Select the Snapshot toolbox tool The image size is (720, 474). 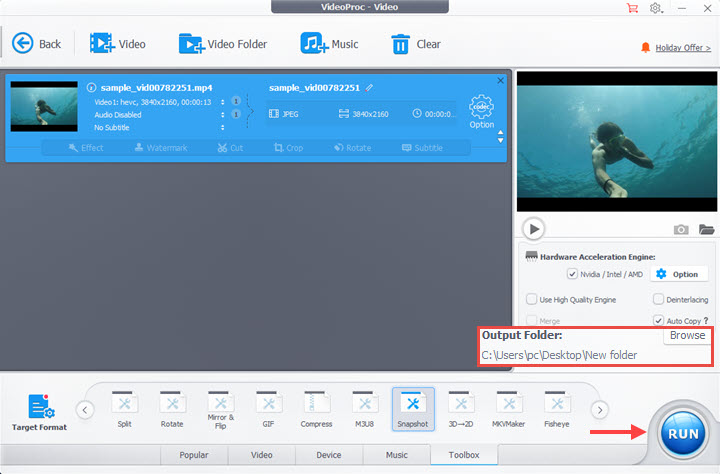412,409
